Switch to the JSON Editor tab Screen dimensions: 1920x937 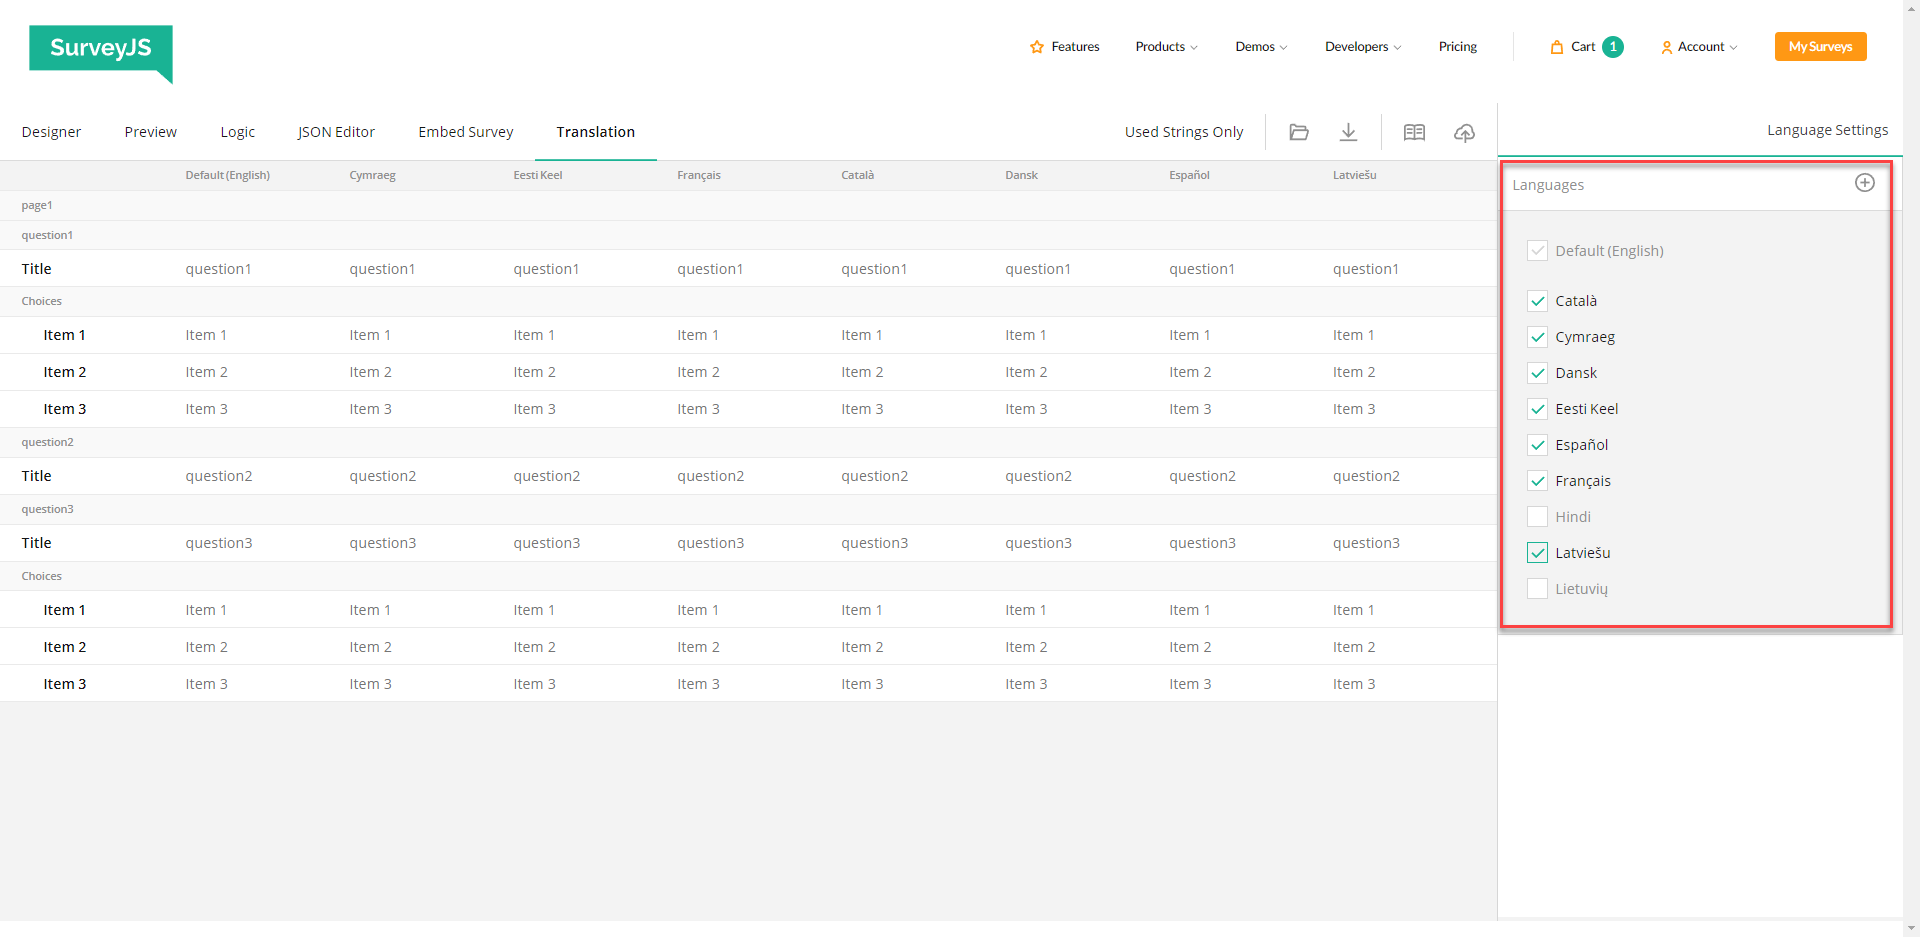[x=336, y=131]
